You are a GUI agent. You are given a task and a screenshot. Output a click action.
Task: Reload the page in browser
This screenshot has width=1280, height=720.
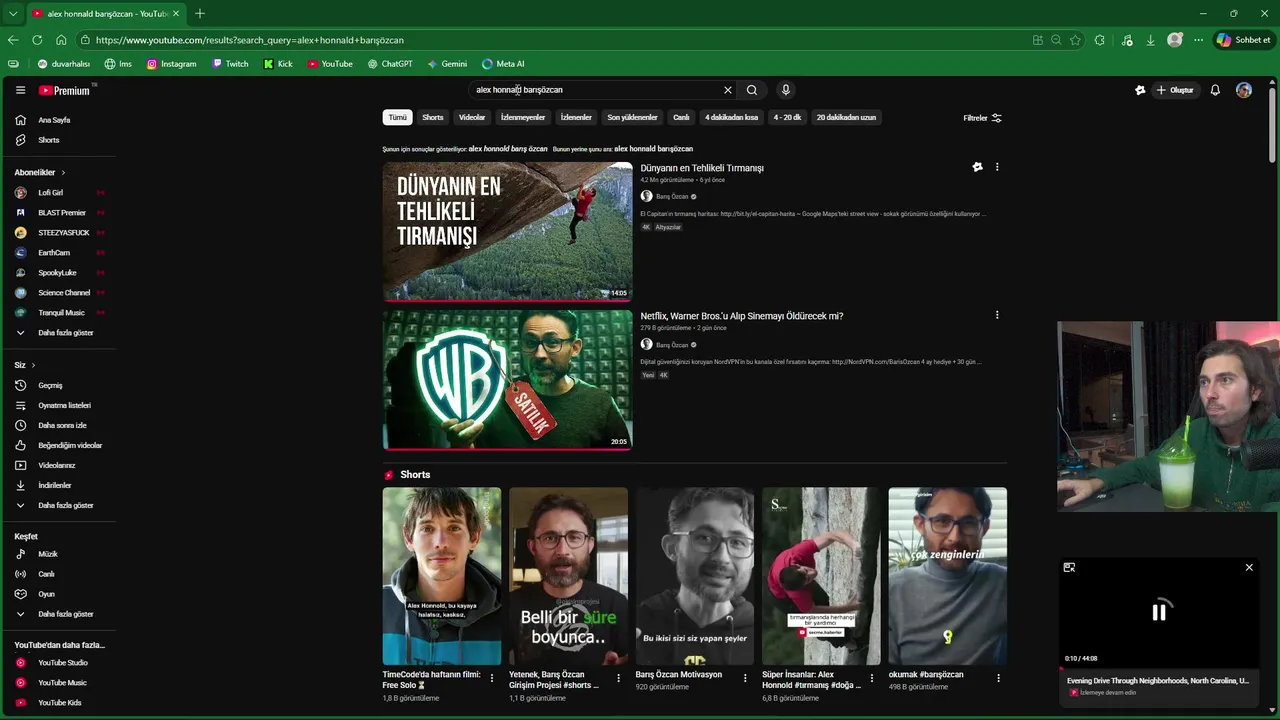point(37,40)
